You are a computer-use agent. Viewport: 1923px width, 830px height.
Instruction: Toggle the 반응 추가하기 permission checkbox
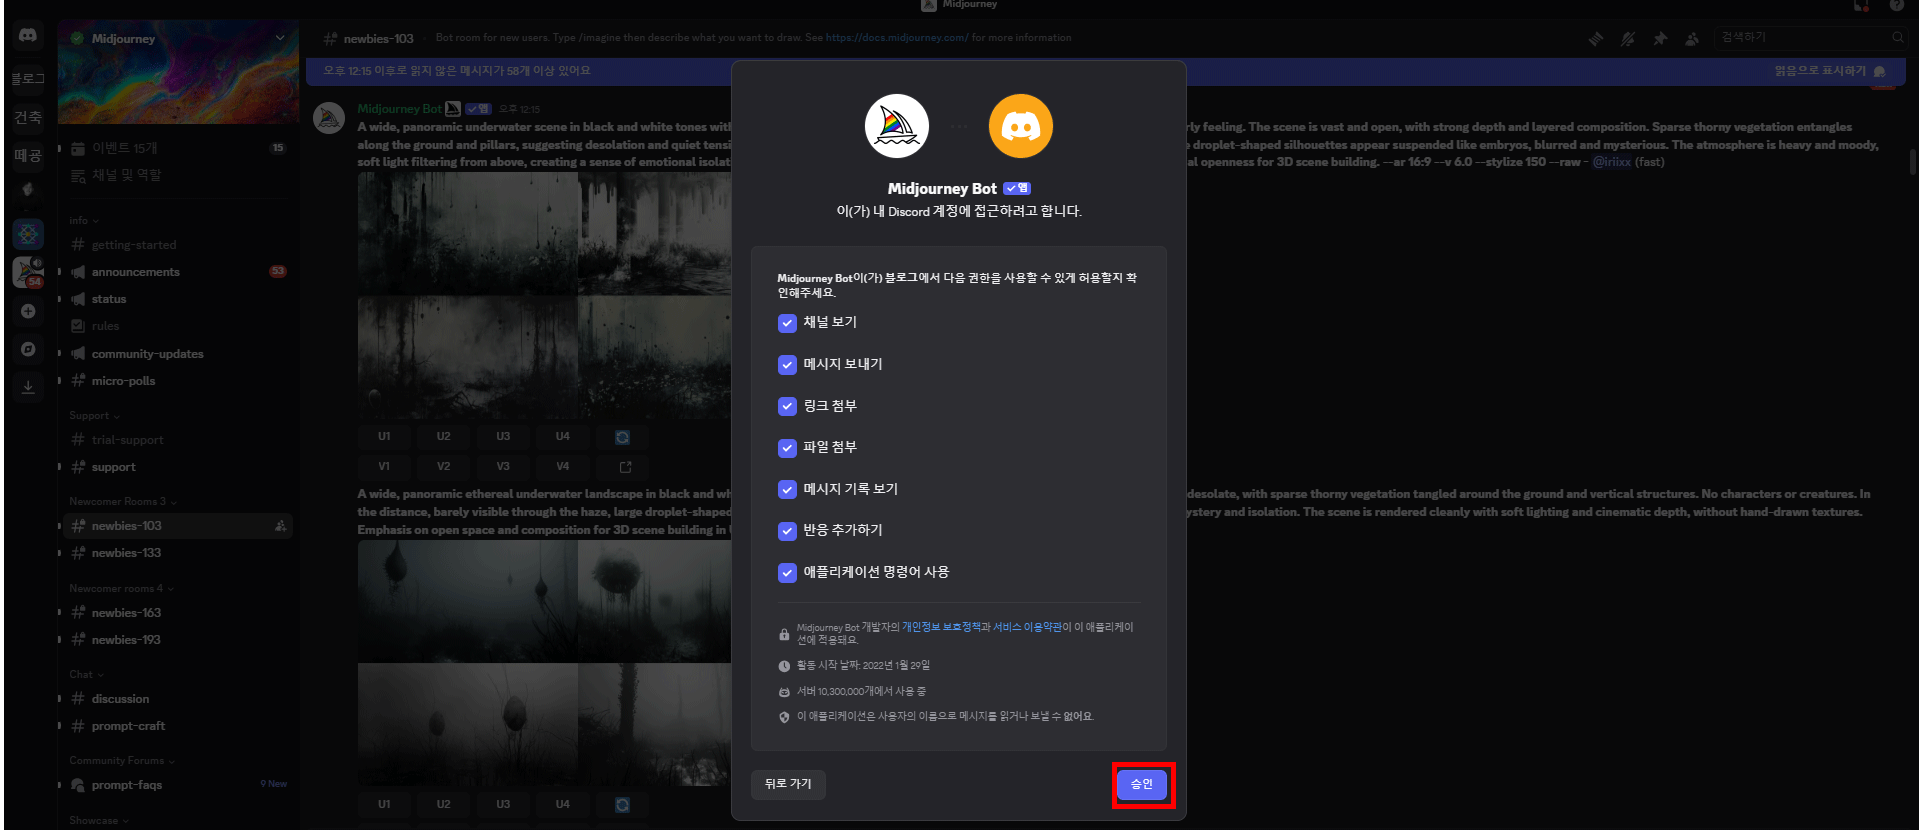click(787, 531)
